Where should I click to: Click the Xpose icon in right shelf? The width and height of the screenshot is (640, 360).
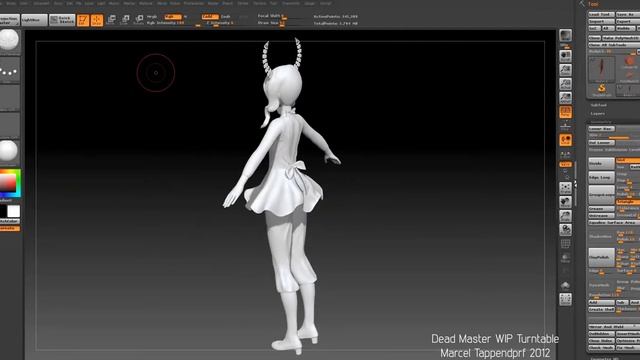click(x=565, y=299)
